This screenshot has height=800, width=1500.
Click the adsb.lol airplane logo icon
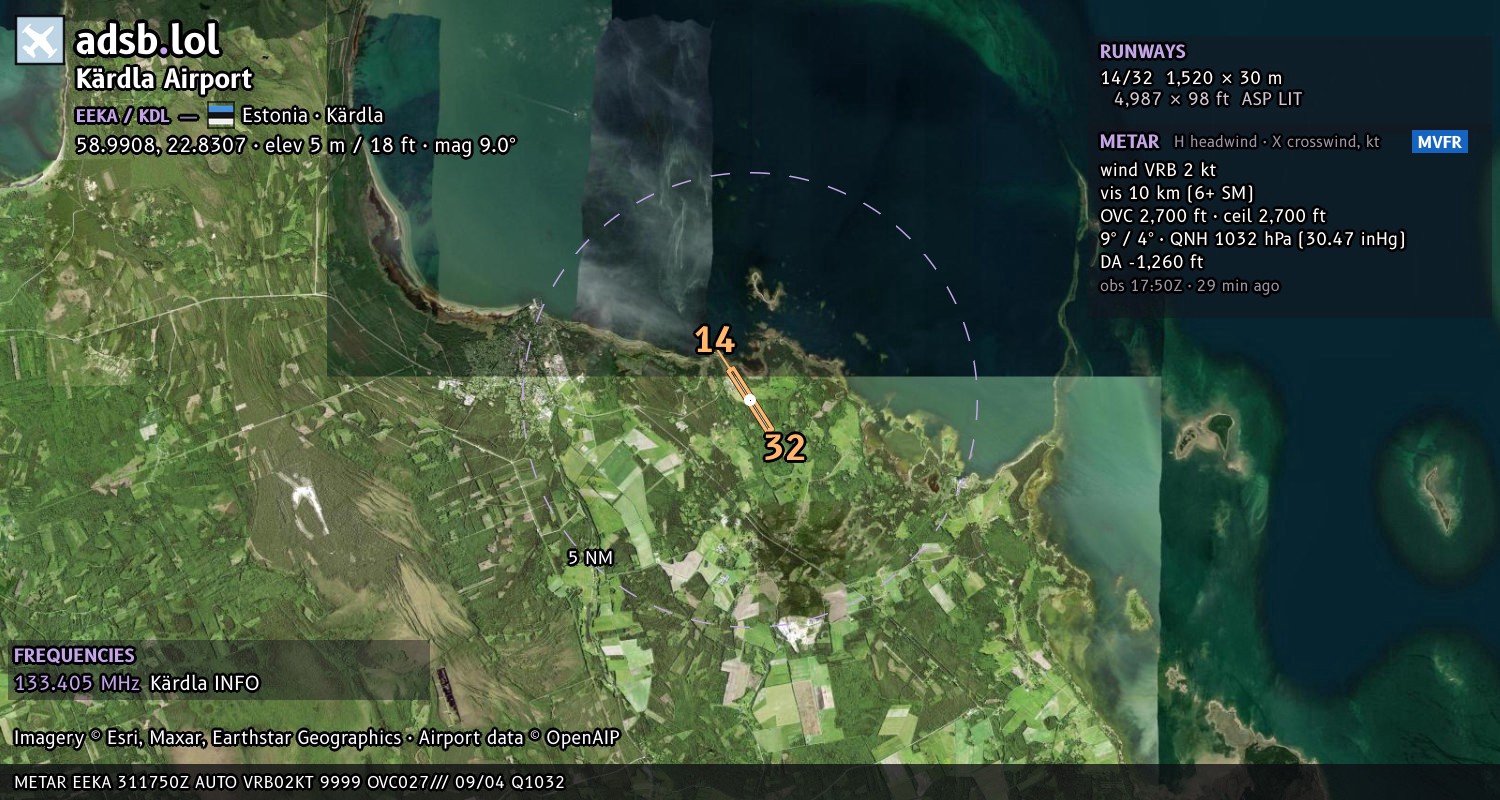click(x=40, y=41)
